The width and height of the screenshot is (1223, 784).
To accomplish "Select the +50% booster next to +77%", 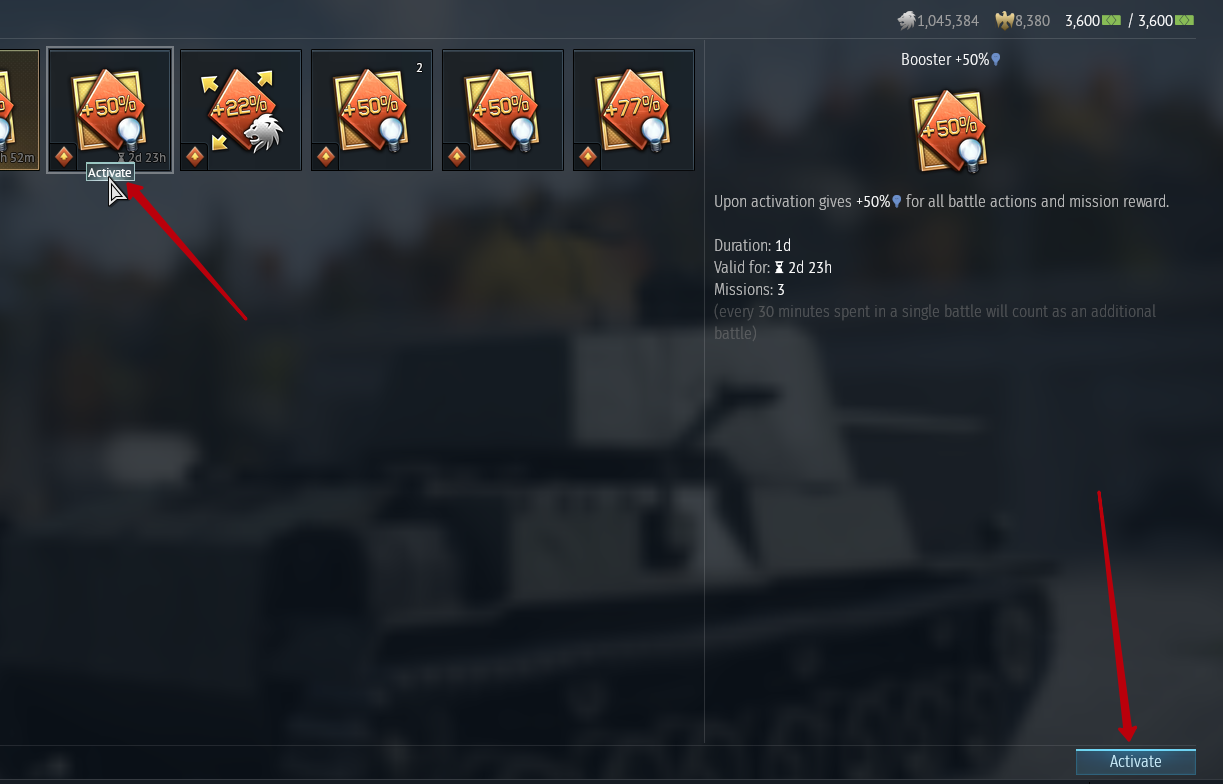I will (x=503, y=110).
